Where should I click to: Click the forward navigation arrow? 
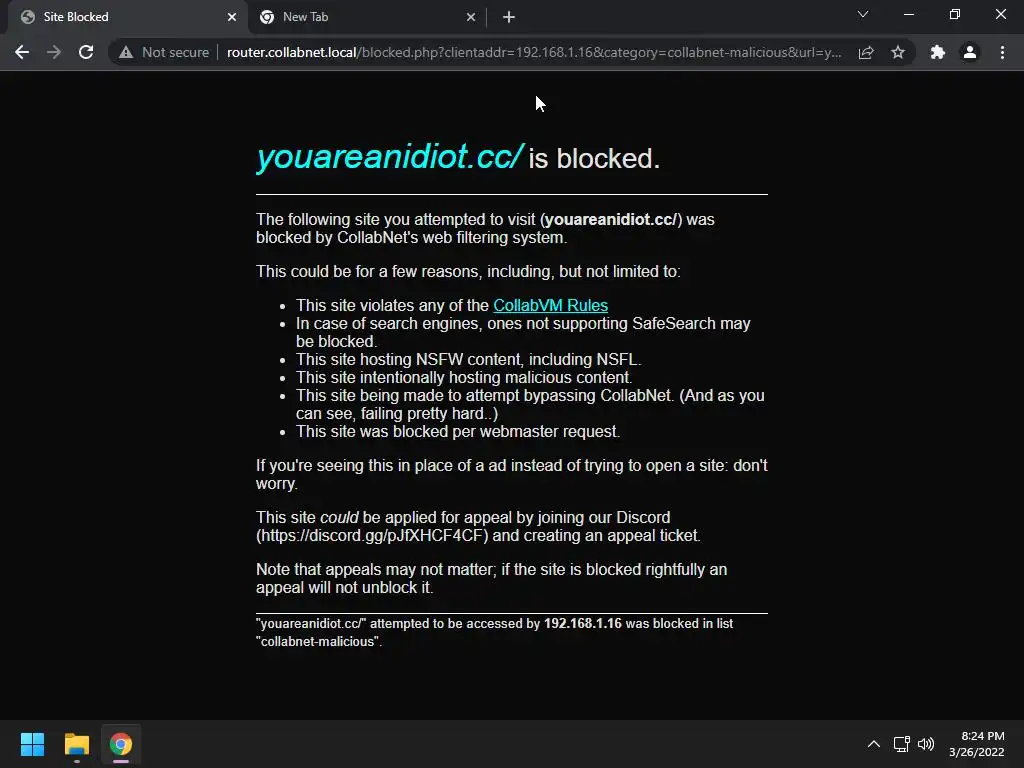tap(54, 52)
